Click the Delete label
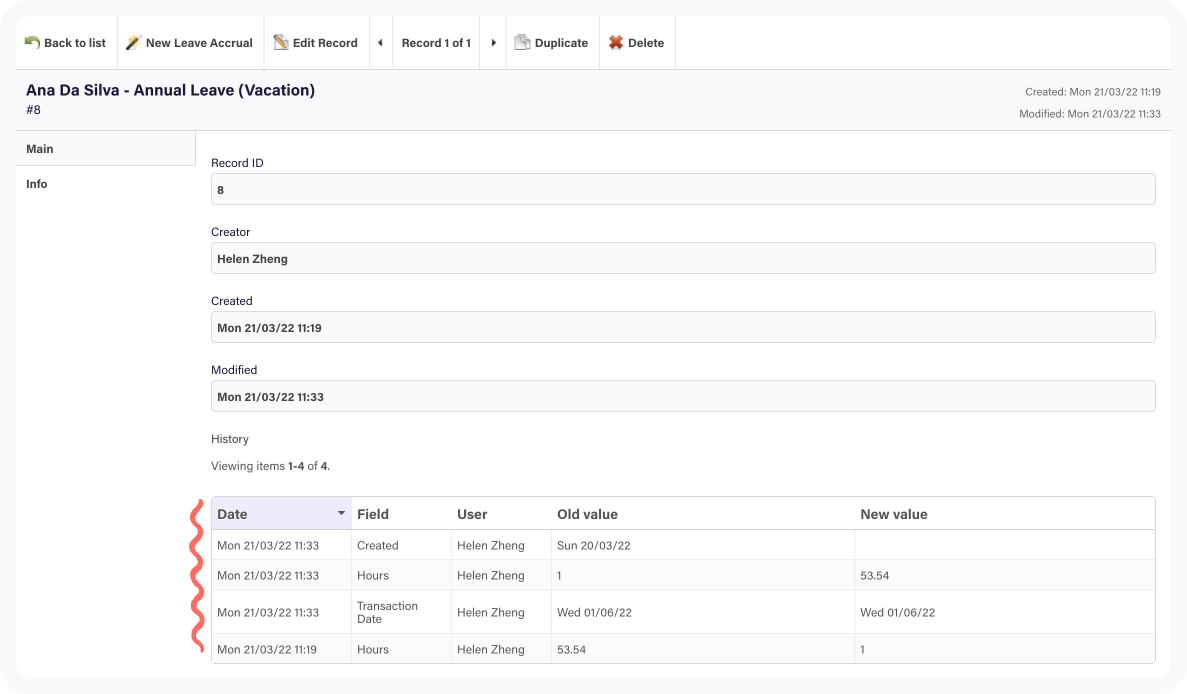Viewport: 1187px width, 694px height. (x=646, y=43)
